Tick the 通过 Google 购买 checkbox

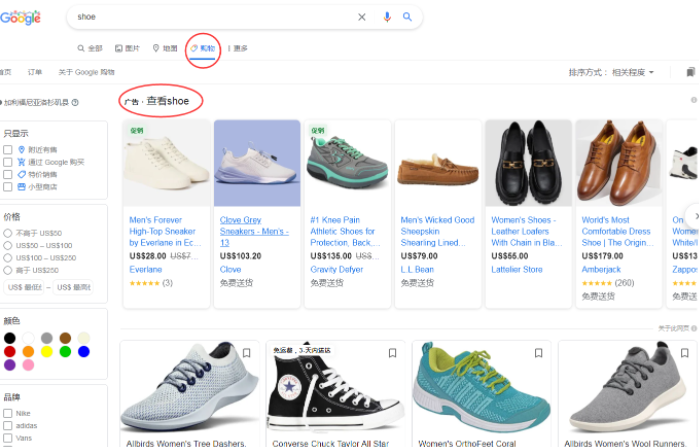8,162
